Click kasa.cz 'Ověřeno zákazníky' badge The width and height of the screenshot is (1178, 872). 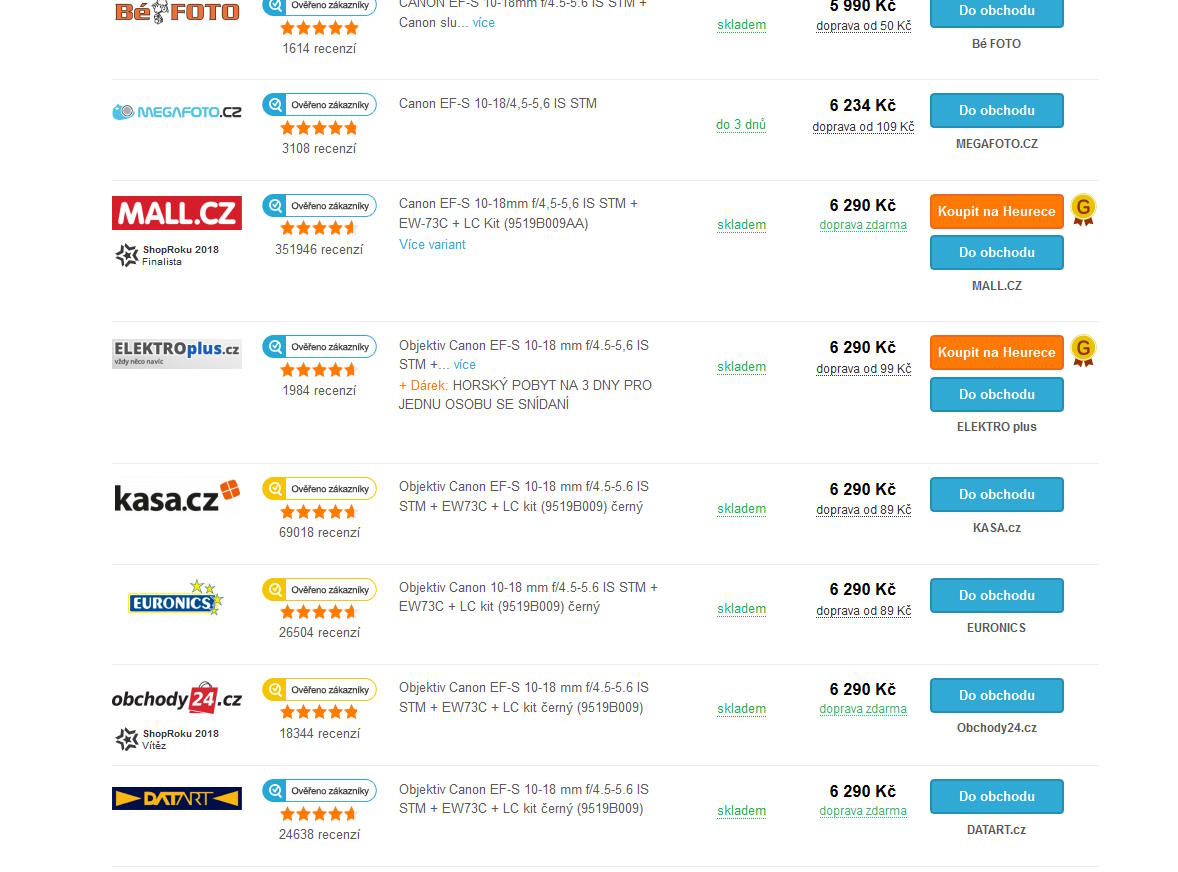tap(319, 488)
